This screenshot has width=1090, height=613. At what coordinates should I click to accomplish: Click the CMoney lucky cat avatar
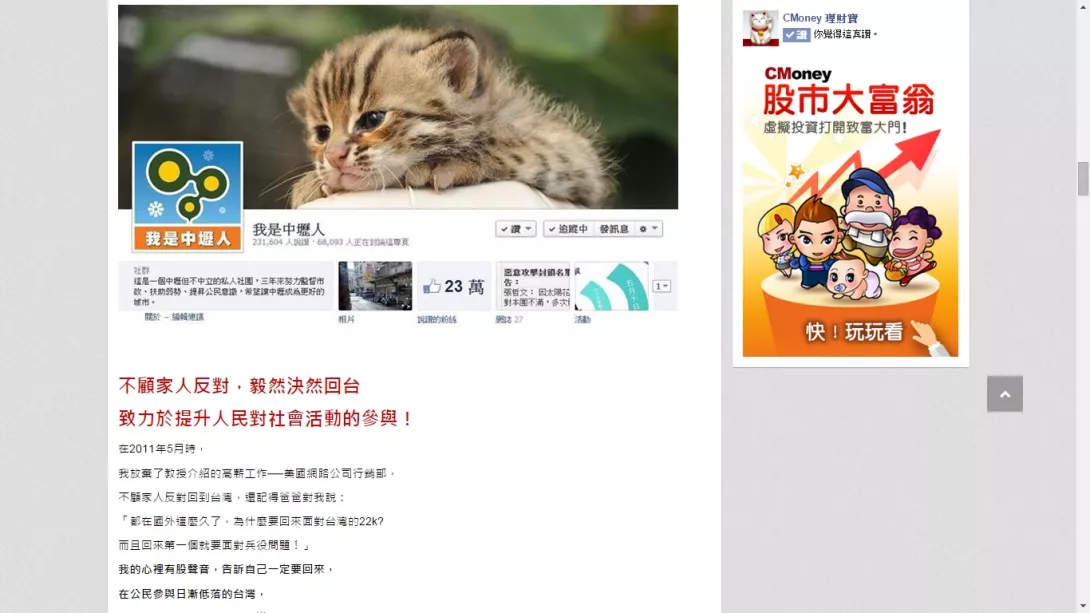760,28
